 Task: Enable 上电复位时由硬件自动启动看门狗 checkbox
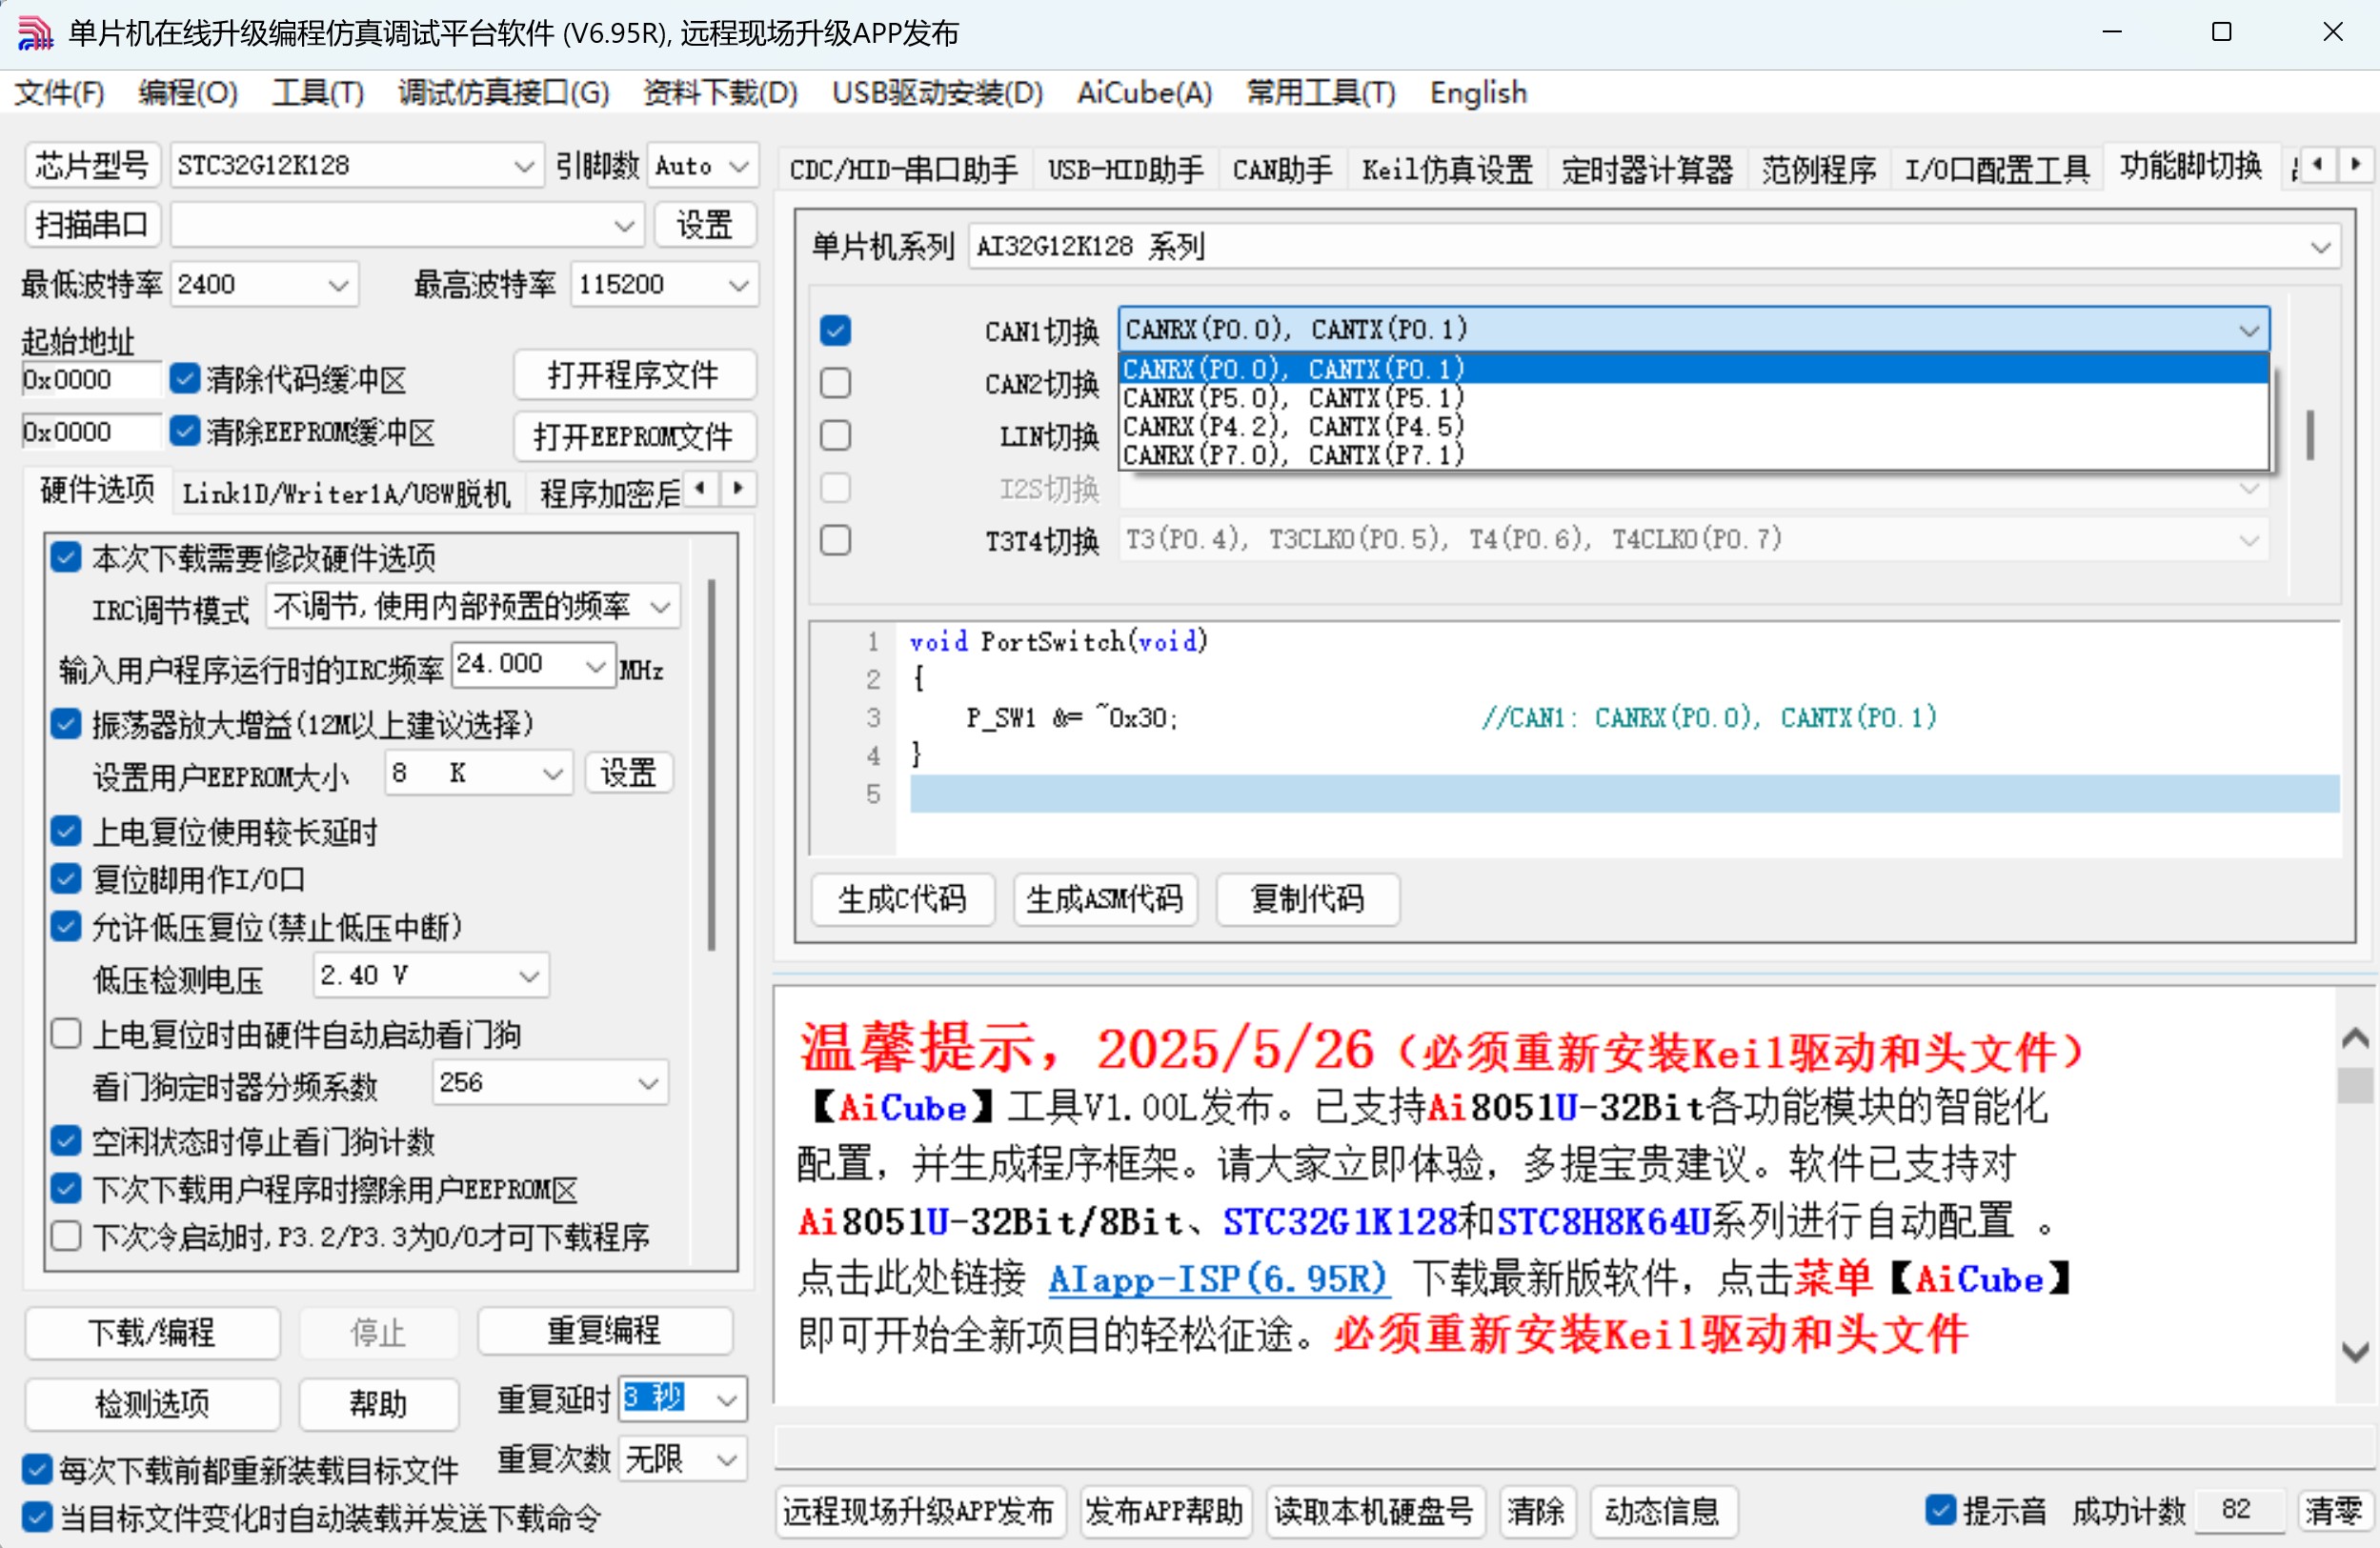(x=66, y=1033)
